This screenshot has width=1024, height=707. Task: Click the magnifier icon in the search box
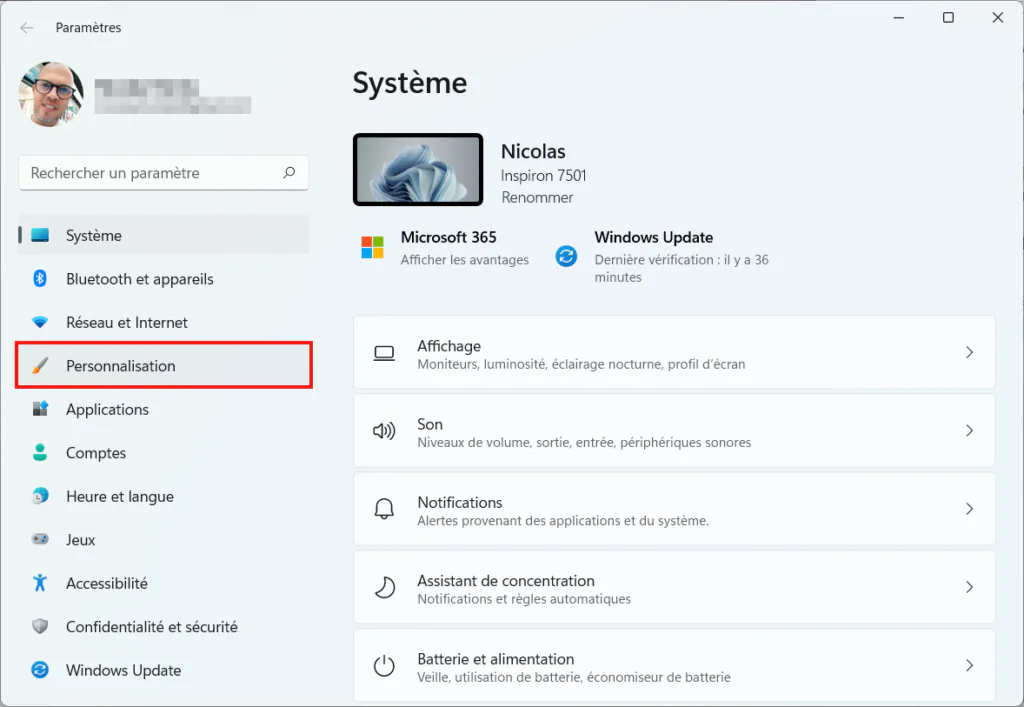click(289, 172)
